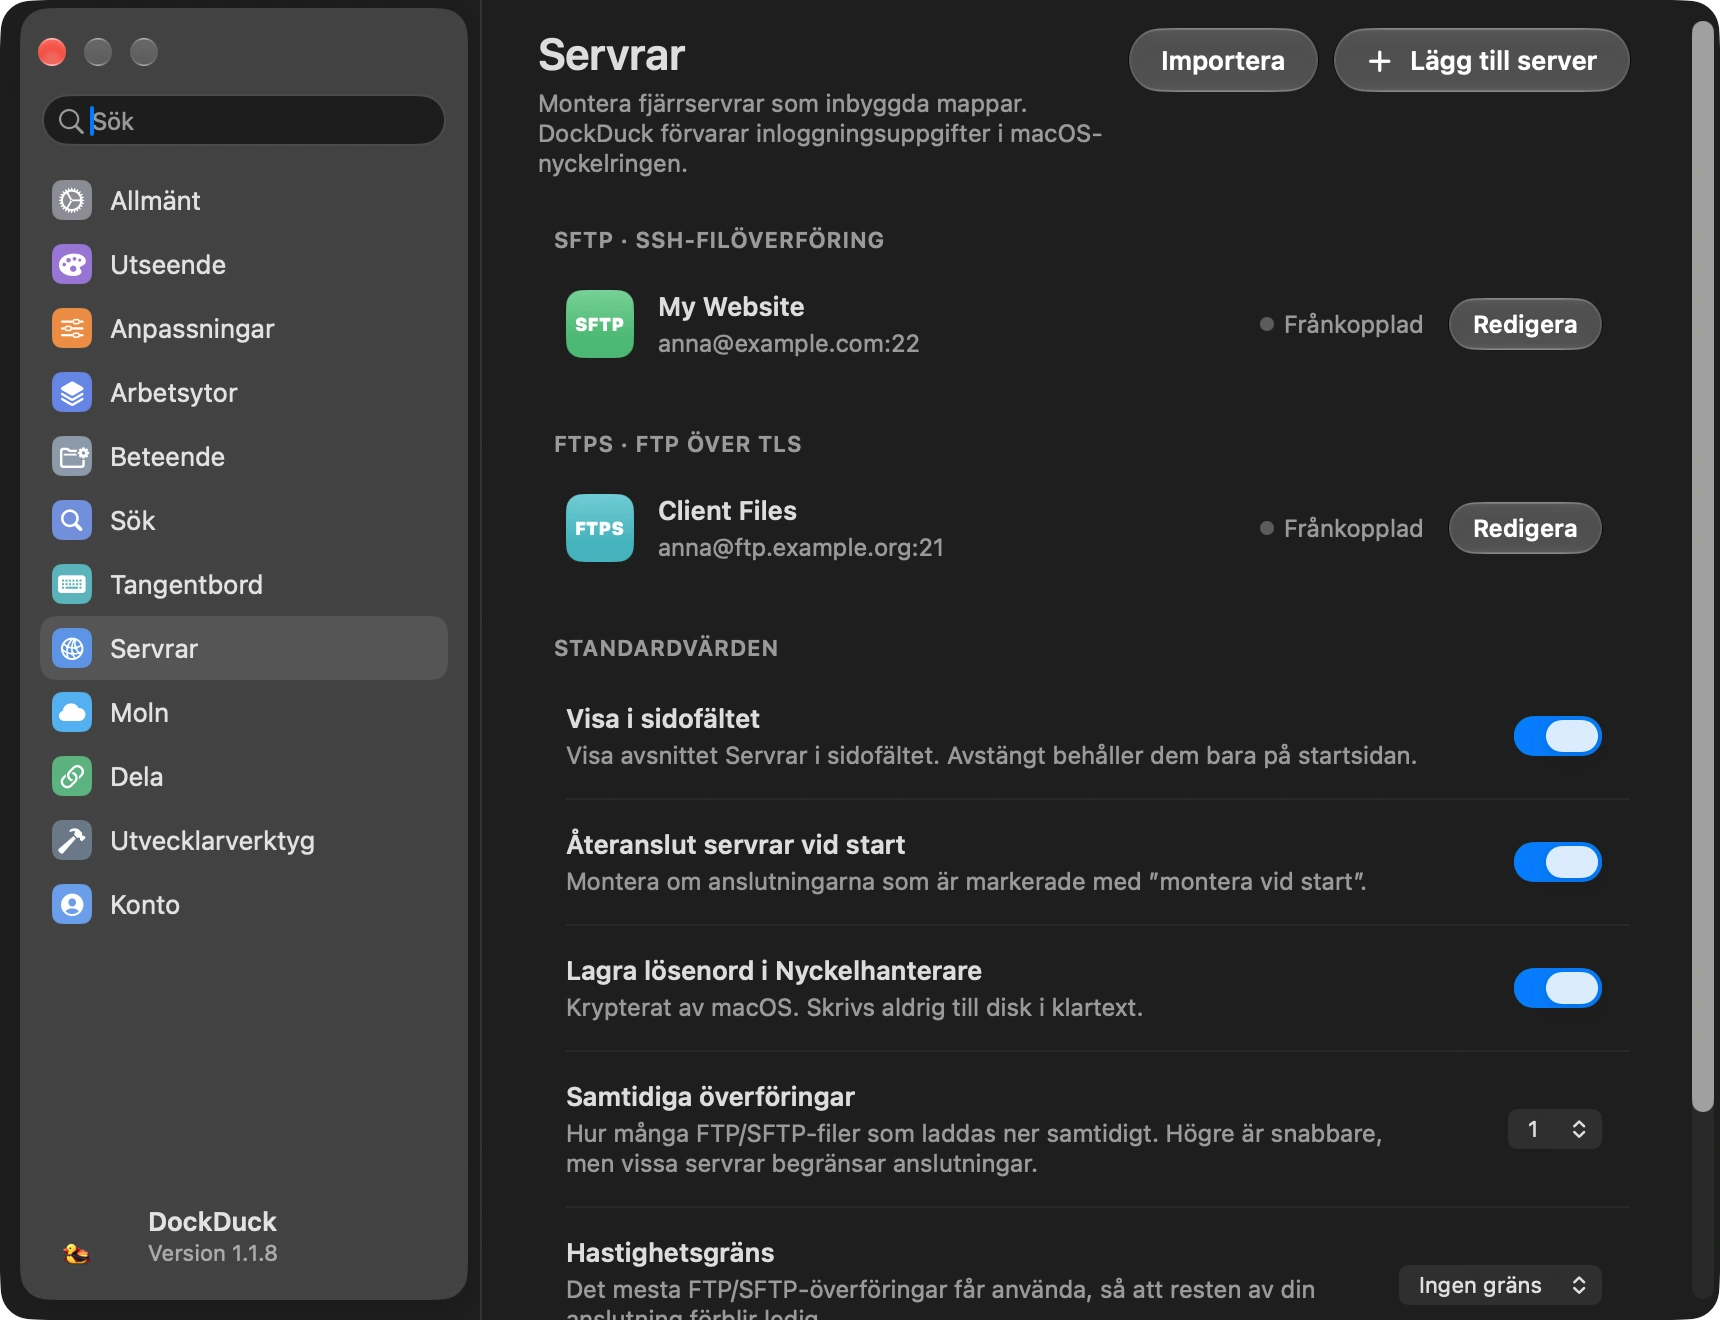Open the Utvecklarverktyg settings section
Viewport: 1720px width, 1320px height.
pos(244,841)
